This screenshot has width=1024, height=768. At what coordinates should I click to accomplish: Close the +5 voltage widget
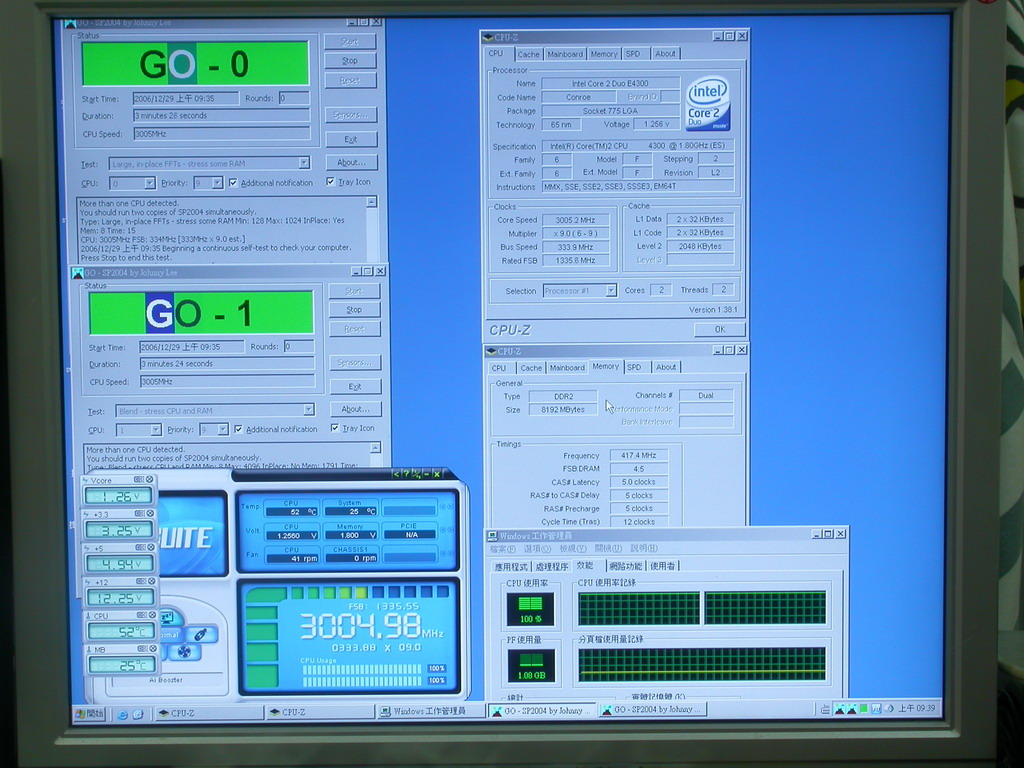[x=152, y=547]
